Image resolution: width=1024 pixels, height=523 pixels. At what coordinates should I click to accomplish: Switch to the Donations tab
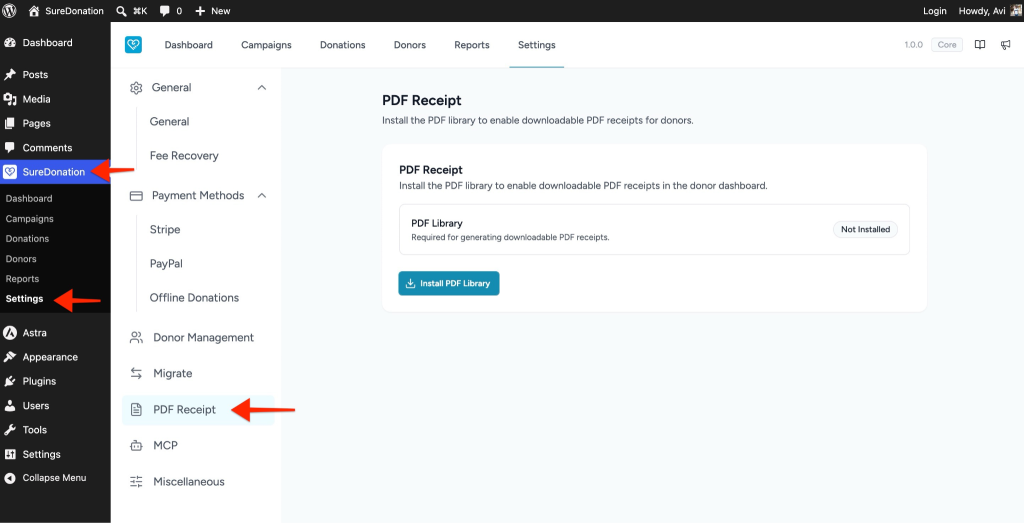pos(343,45)
